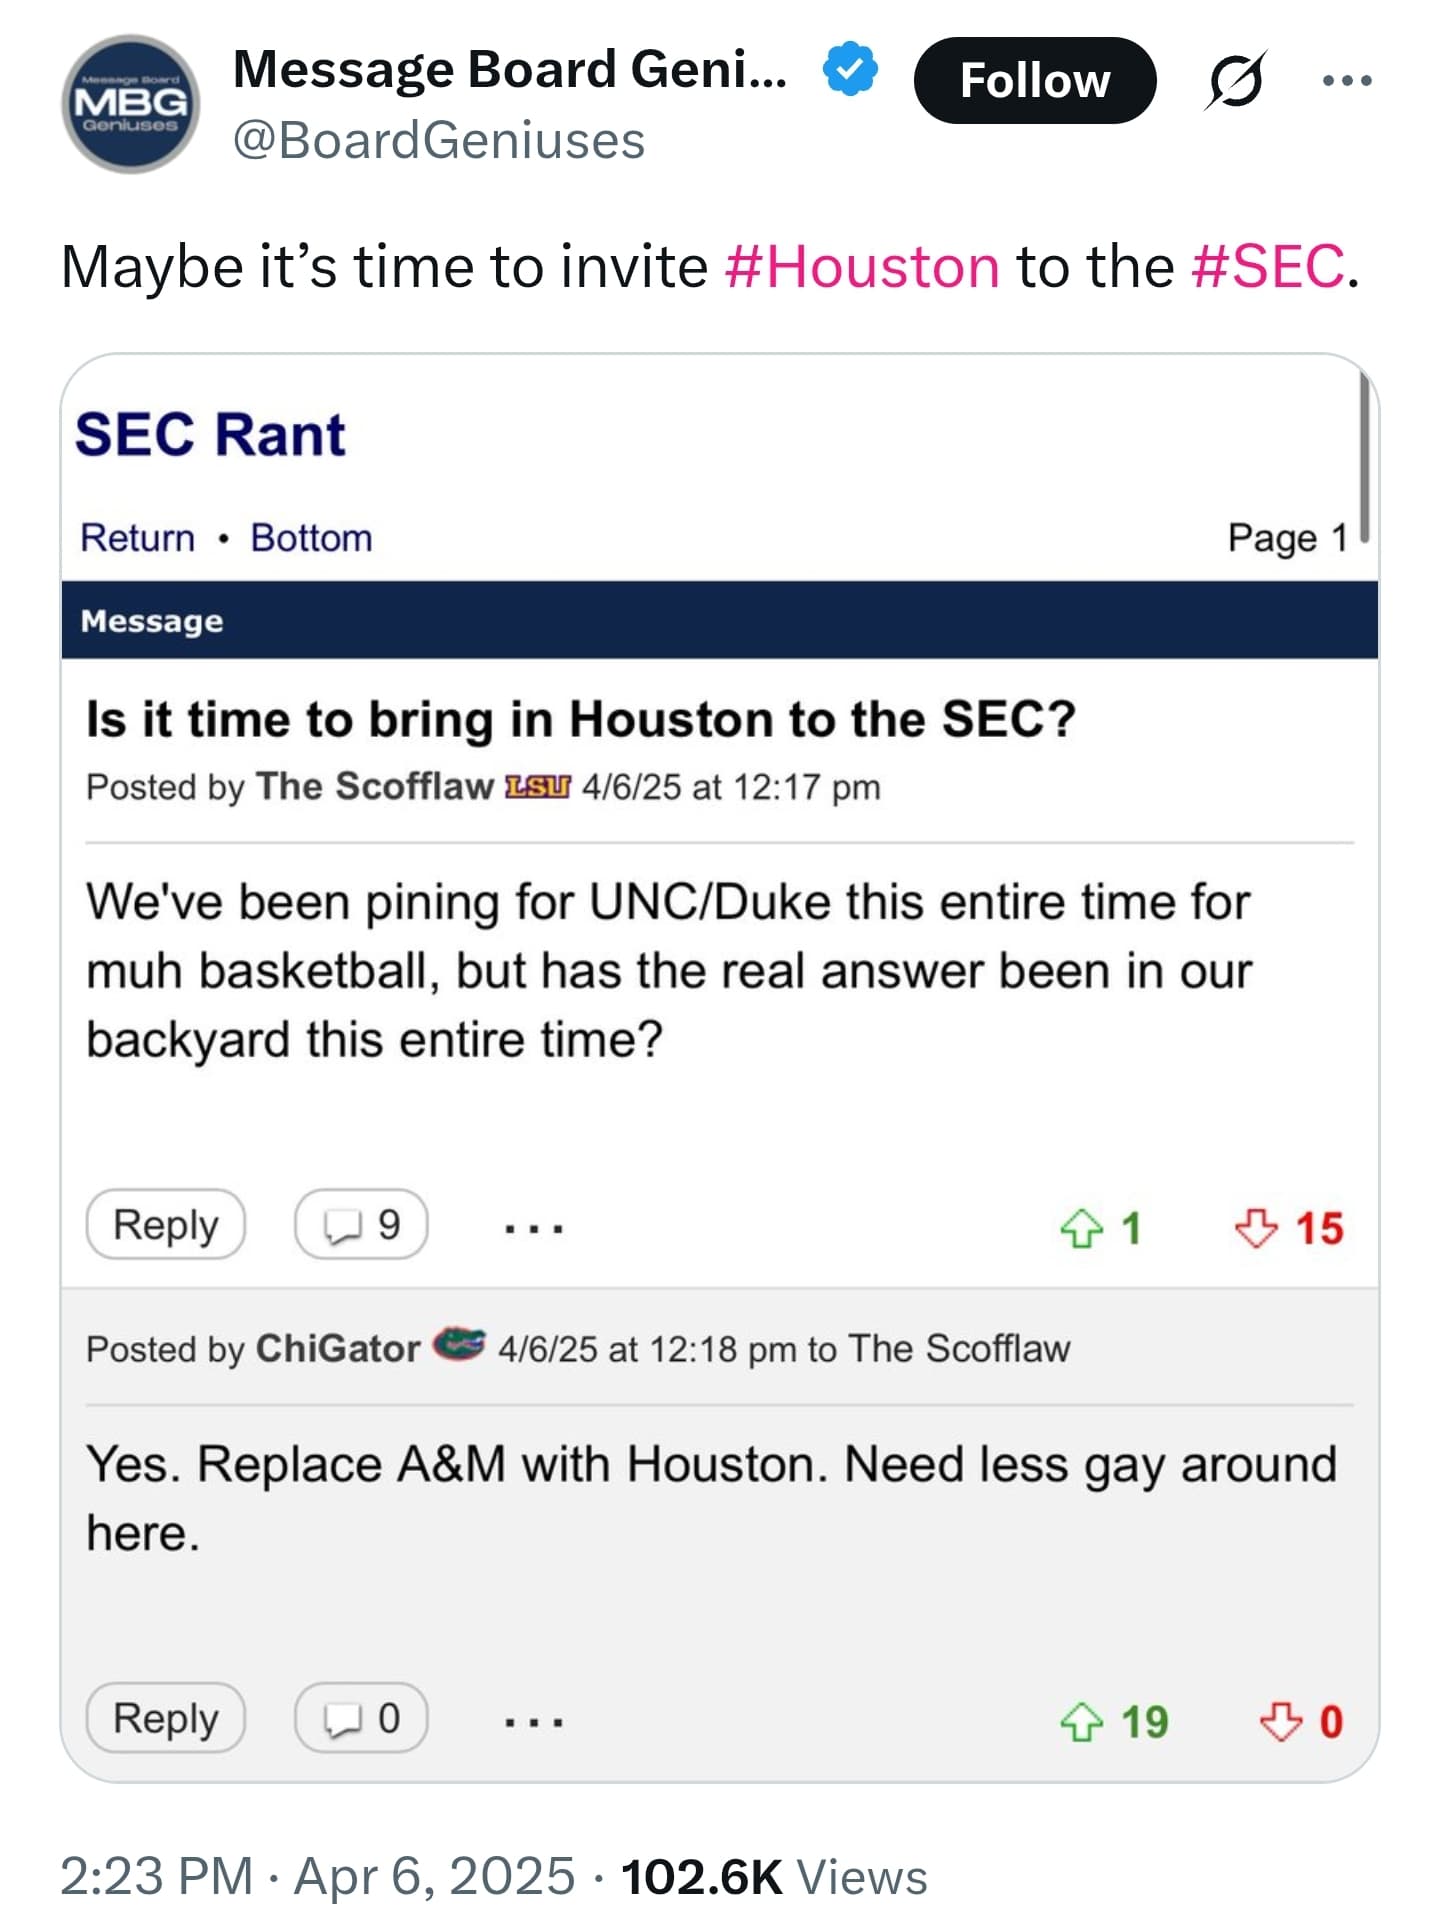Open the Message Board Geniuses profile avatar
This screenshot has width=1440, height=1924.
[x=130, y=104]
